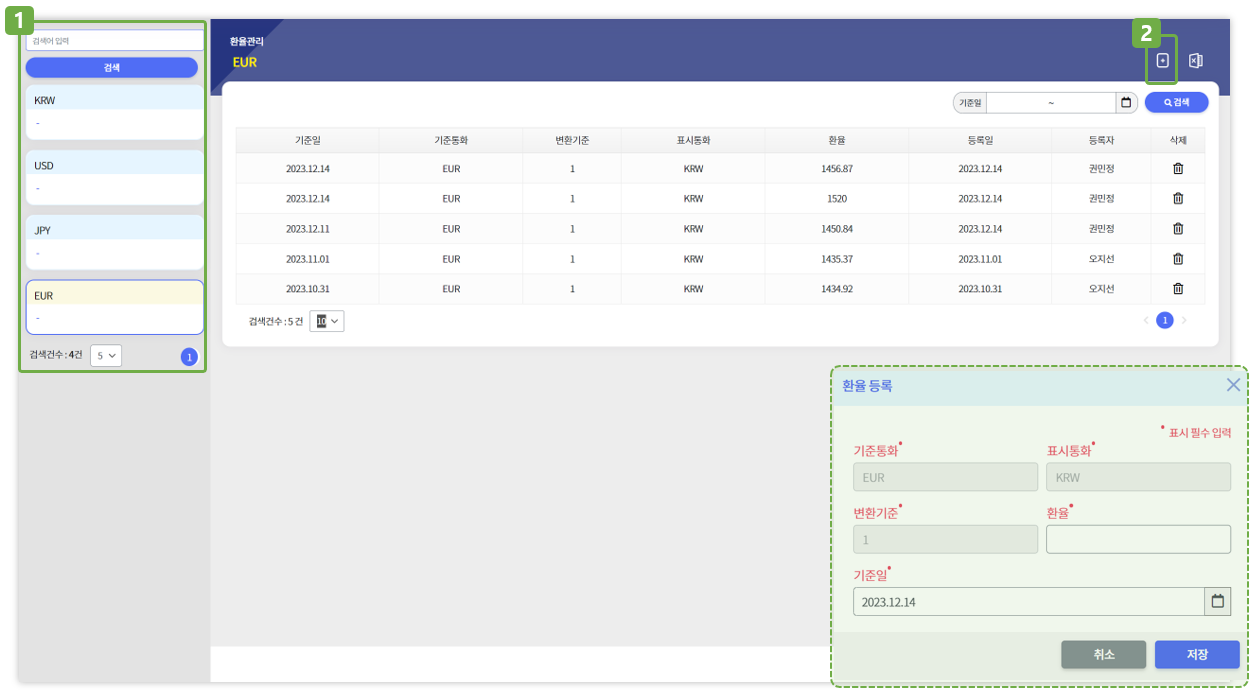Open the calendar icon in the 환율 등록 dialog
The image size is (1249, 691).
(x=1218, y=601)
